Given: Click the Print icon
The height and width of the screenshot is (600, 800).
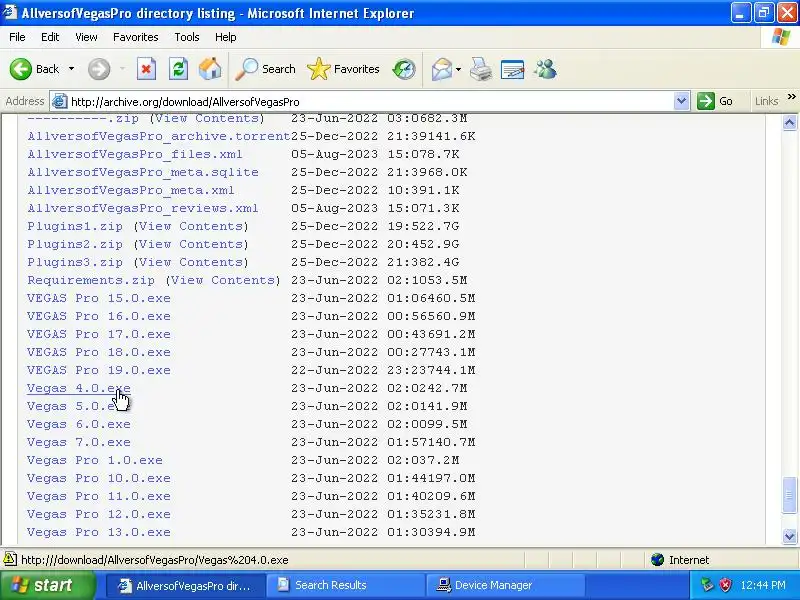Looking at the screenshot, I should tap(481, 69).
